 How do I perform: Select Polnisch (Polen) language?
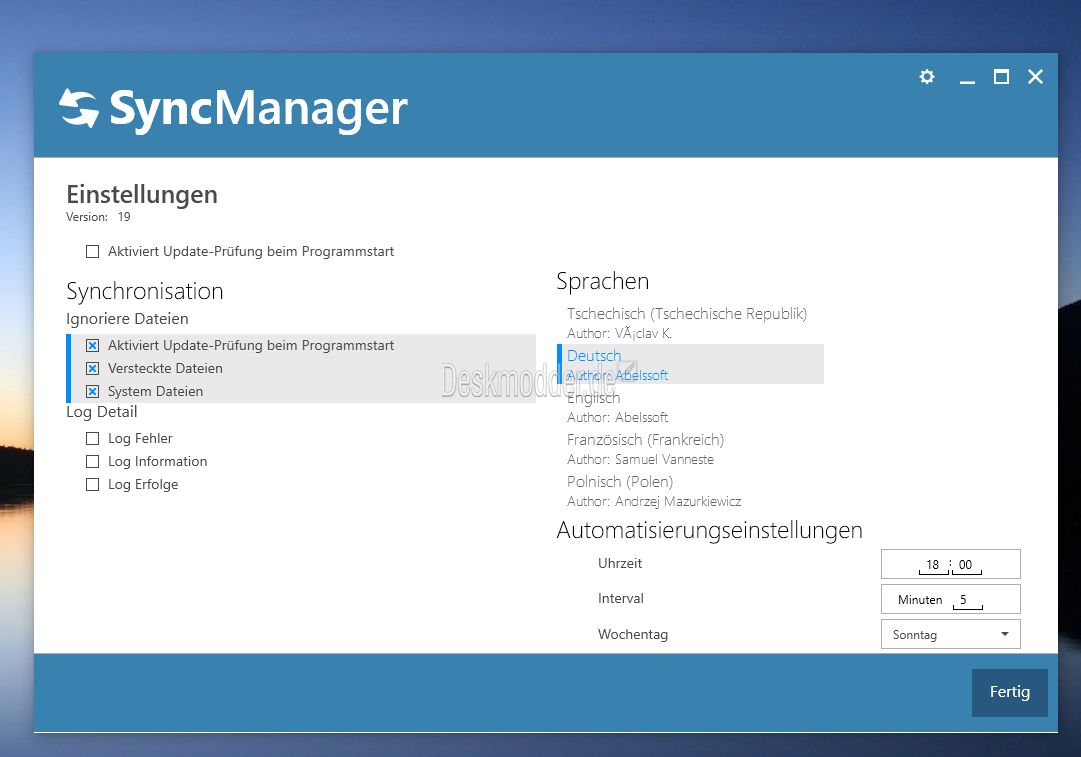coord(691,491)
